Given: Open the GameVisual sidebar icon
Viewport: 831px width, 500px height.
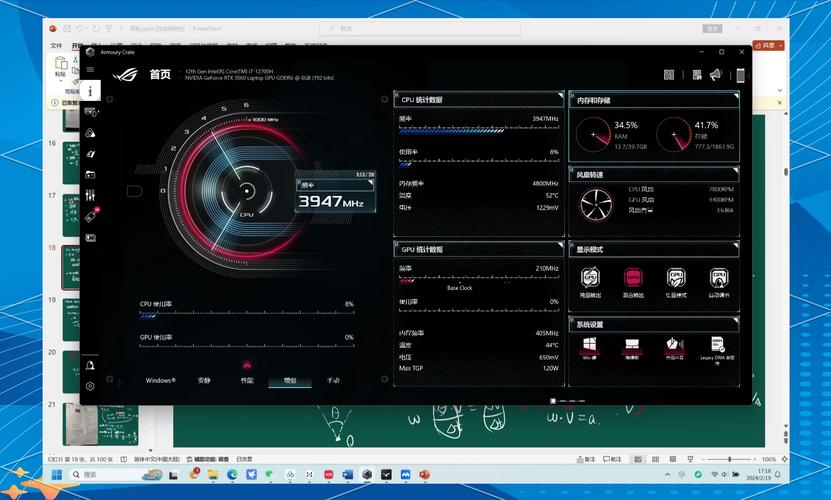Looking at the screenshot, I should 90,154.
